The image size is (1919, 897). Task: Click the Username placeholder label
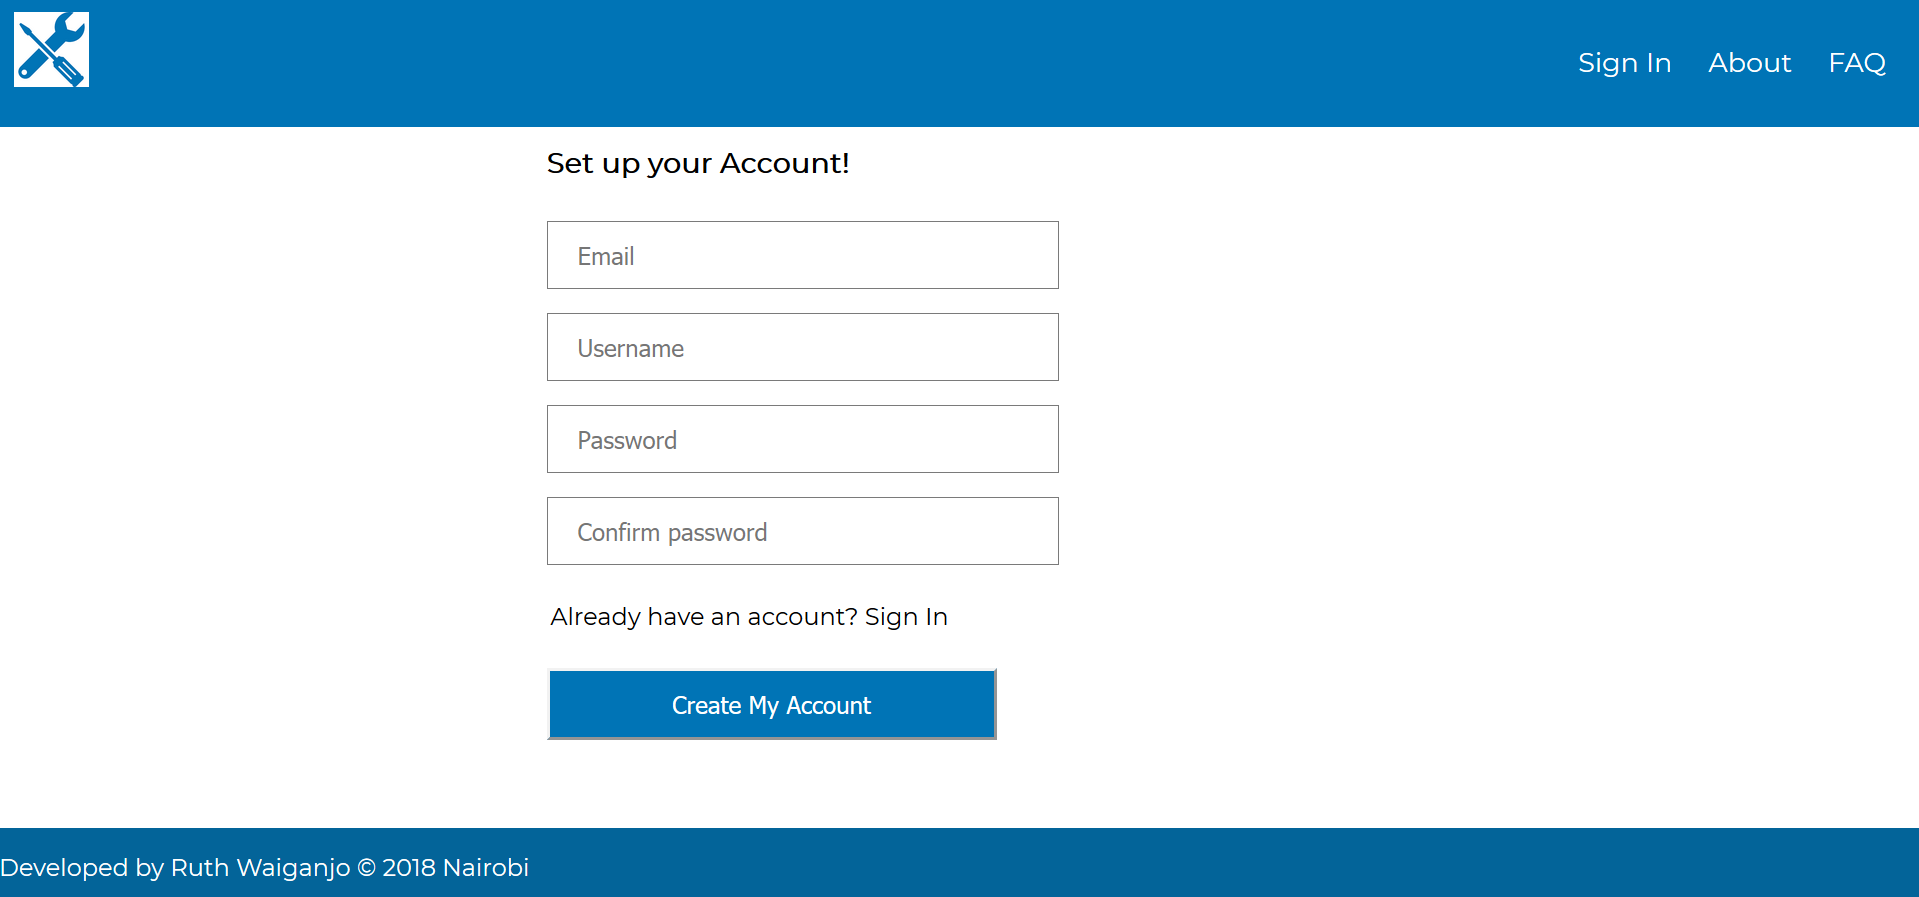tap(631, 349)
